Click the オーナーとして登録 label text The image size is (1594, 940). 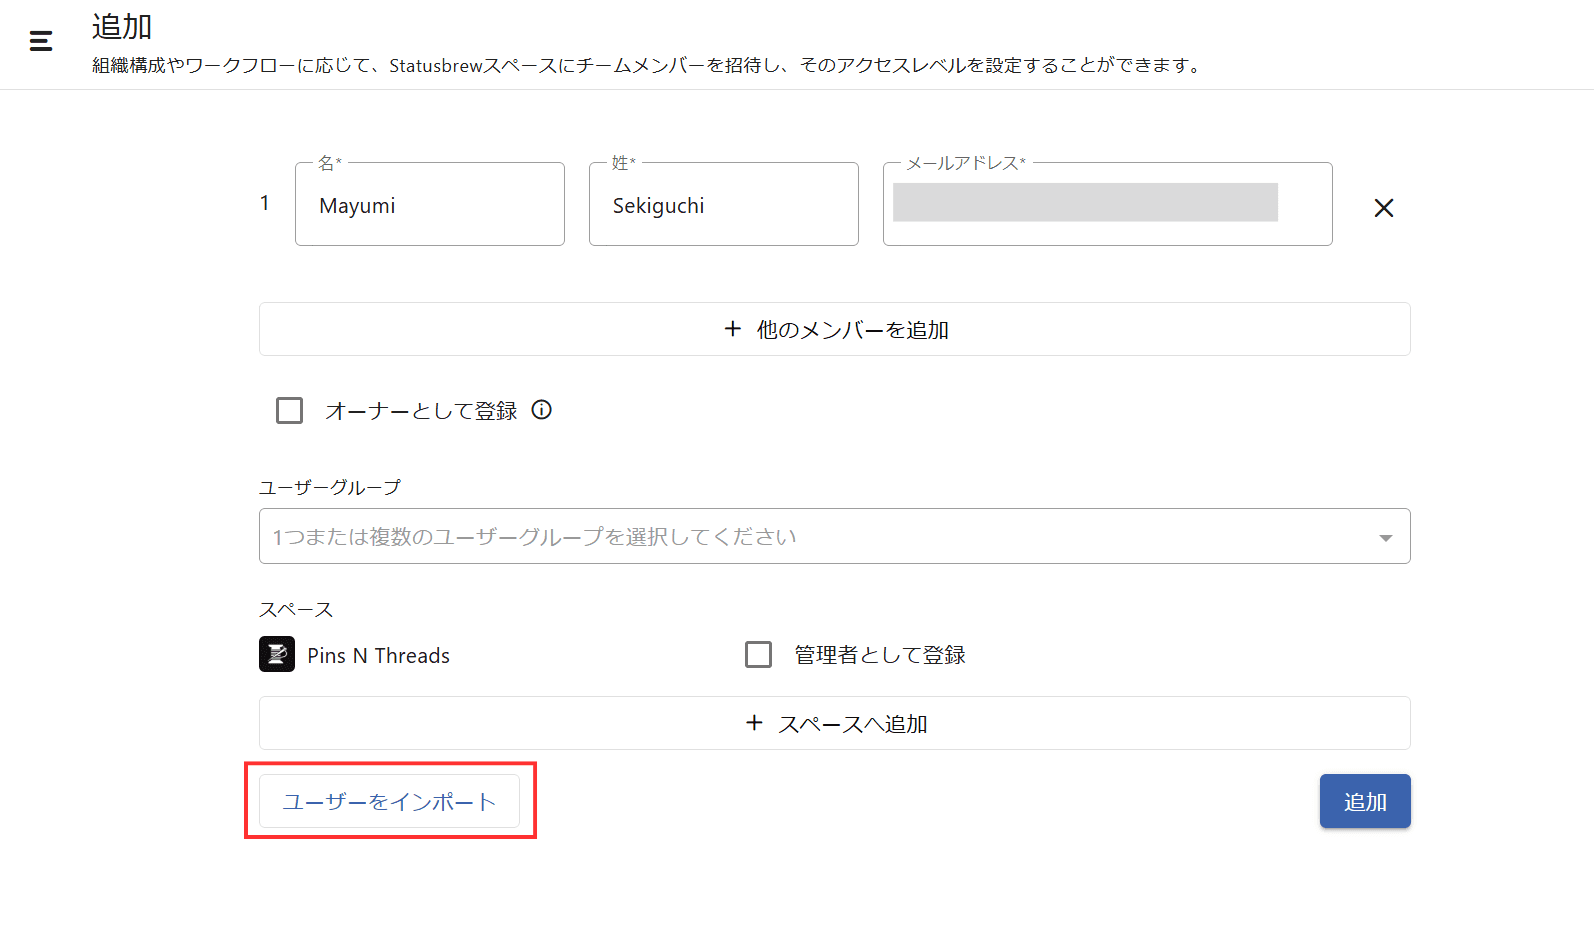click(421, 411)
